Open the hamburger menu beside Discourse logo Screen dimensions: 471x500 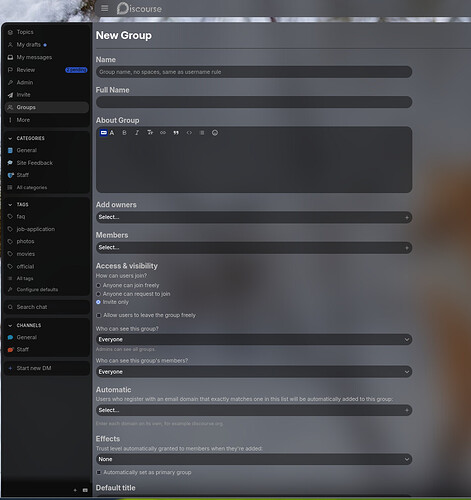click(x=105, y=8)
